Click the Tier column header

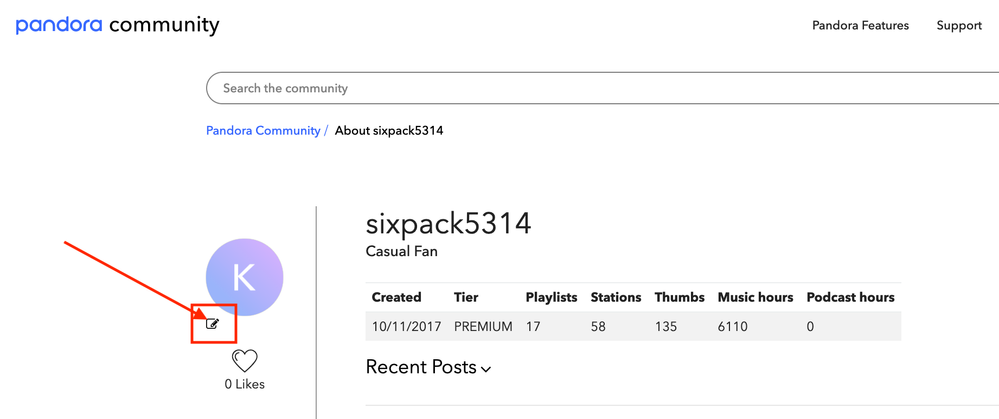[466, 297]
